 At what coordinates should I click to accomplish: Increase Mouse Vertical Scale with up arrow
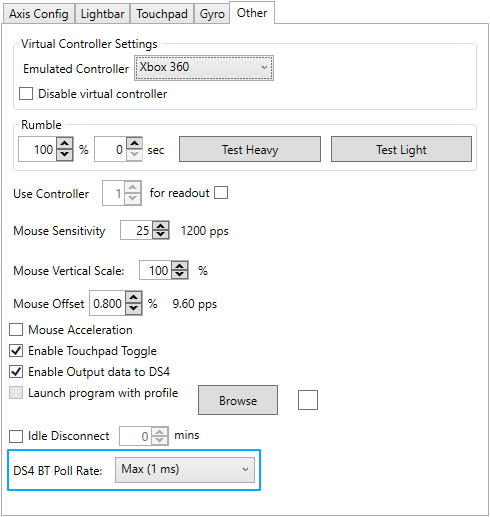pos(180,266)
